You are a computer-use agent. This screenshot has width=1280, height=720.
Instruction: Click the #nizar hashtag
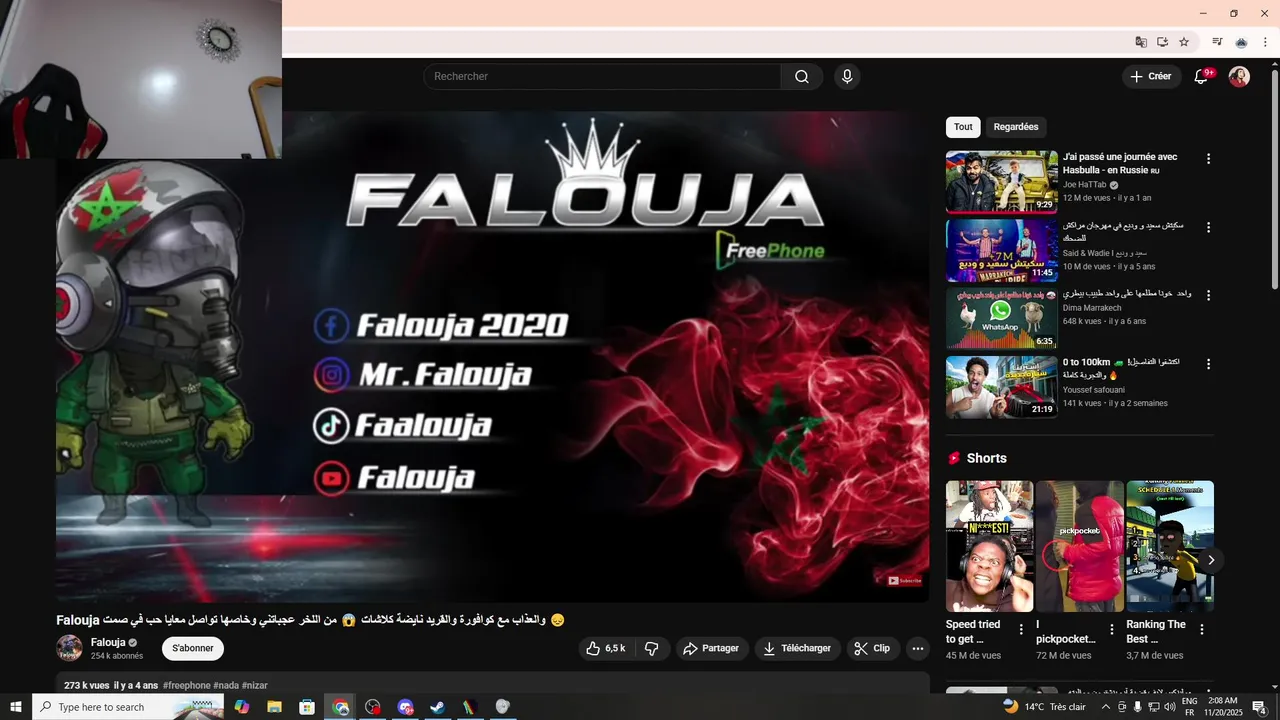254,685
